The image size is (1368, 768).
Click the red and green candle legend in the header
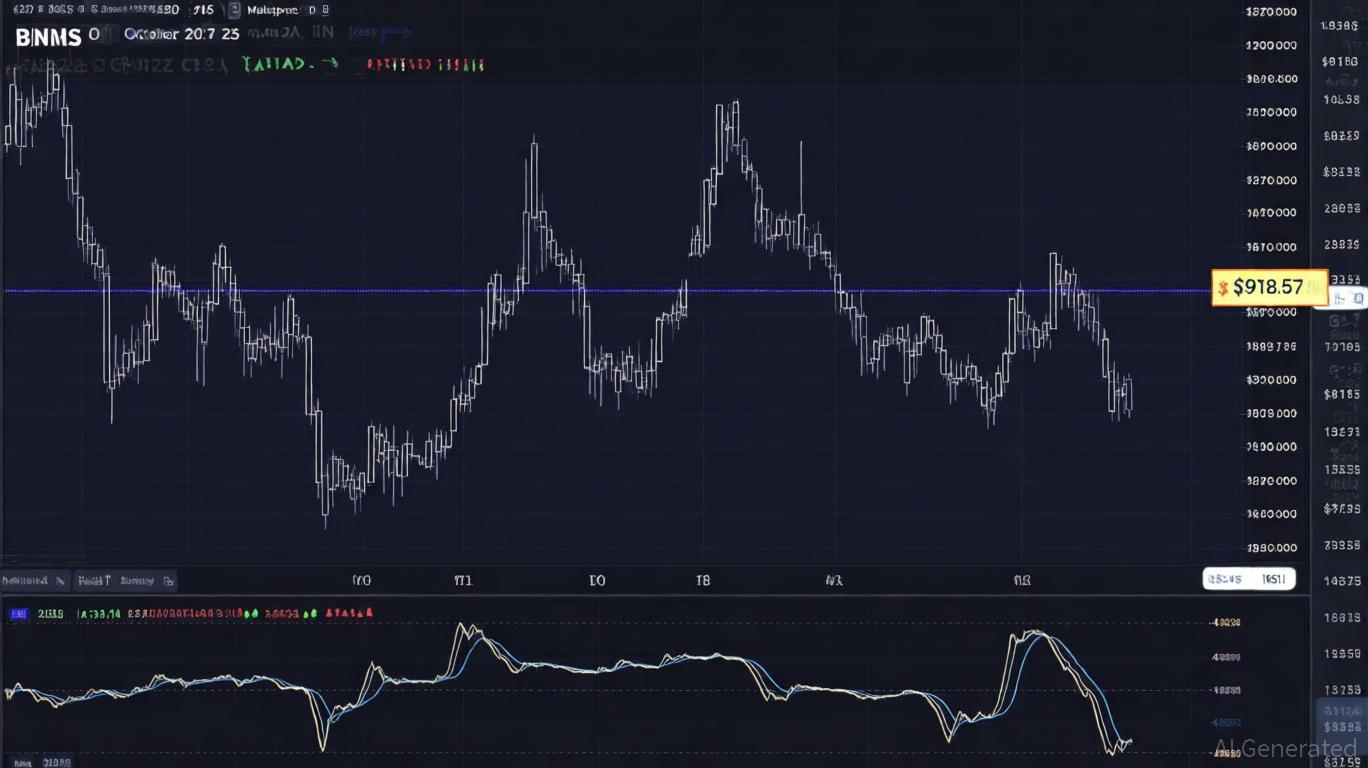pos(425,65)
